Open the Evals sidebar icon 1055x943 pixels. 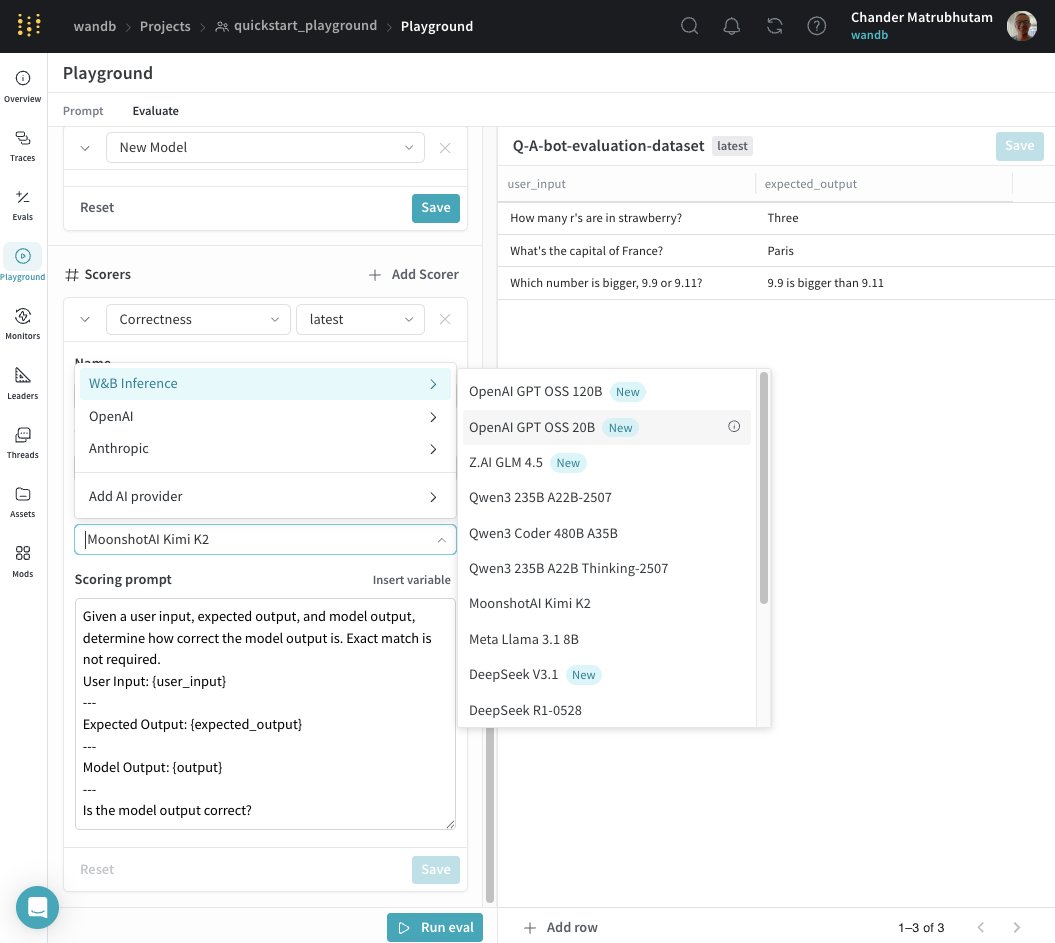tap(23, 204)
